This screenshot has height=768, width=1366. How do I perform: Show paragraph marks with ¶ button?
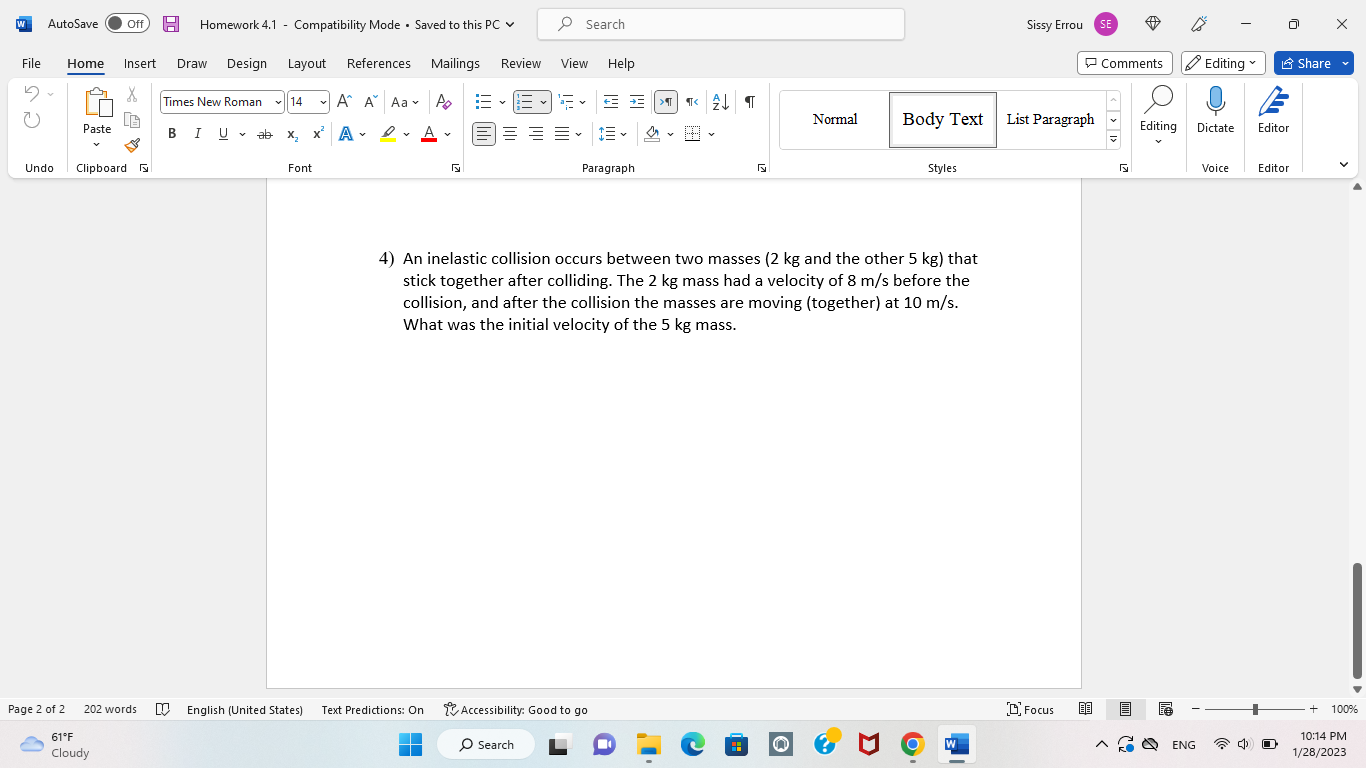748,102
